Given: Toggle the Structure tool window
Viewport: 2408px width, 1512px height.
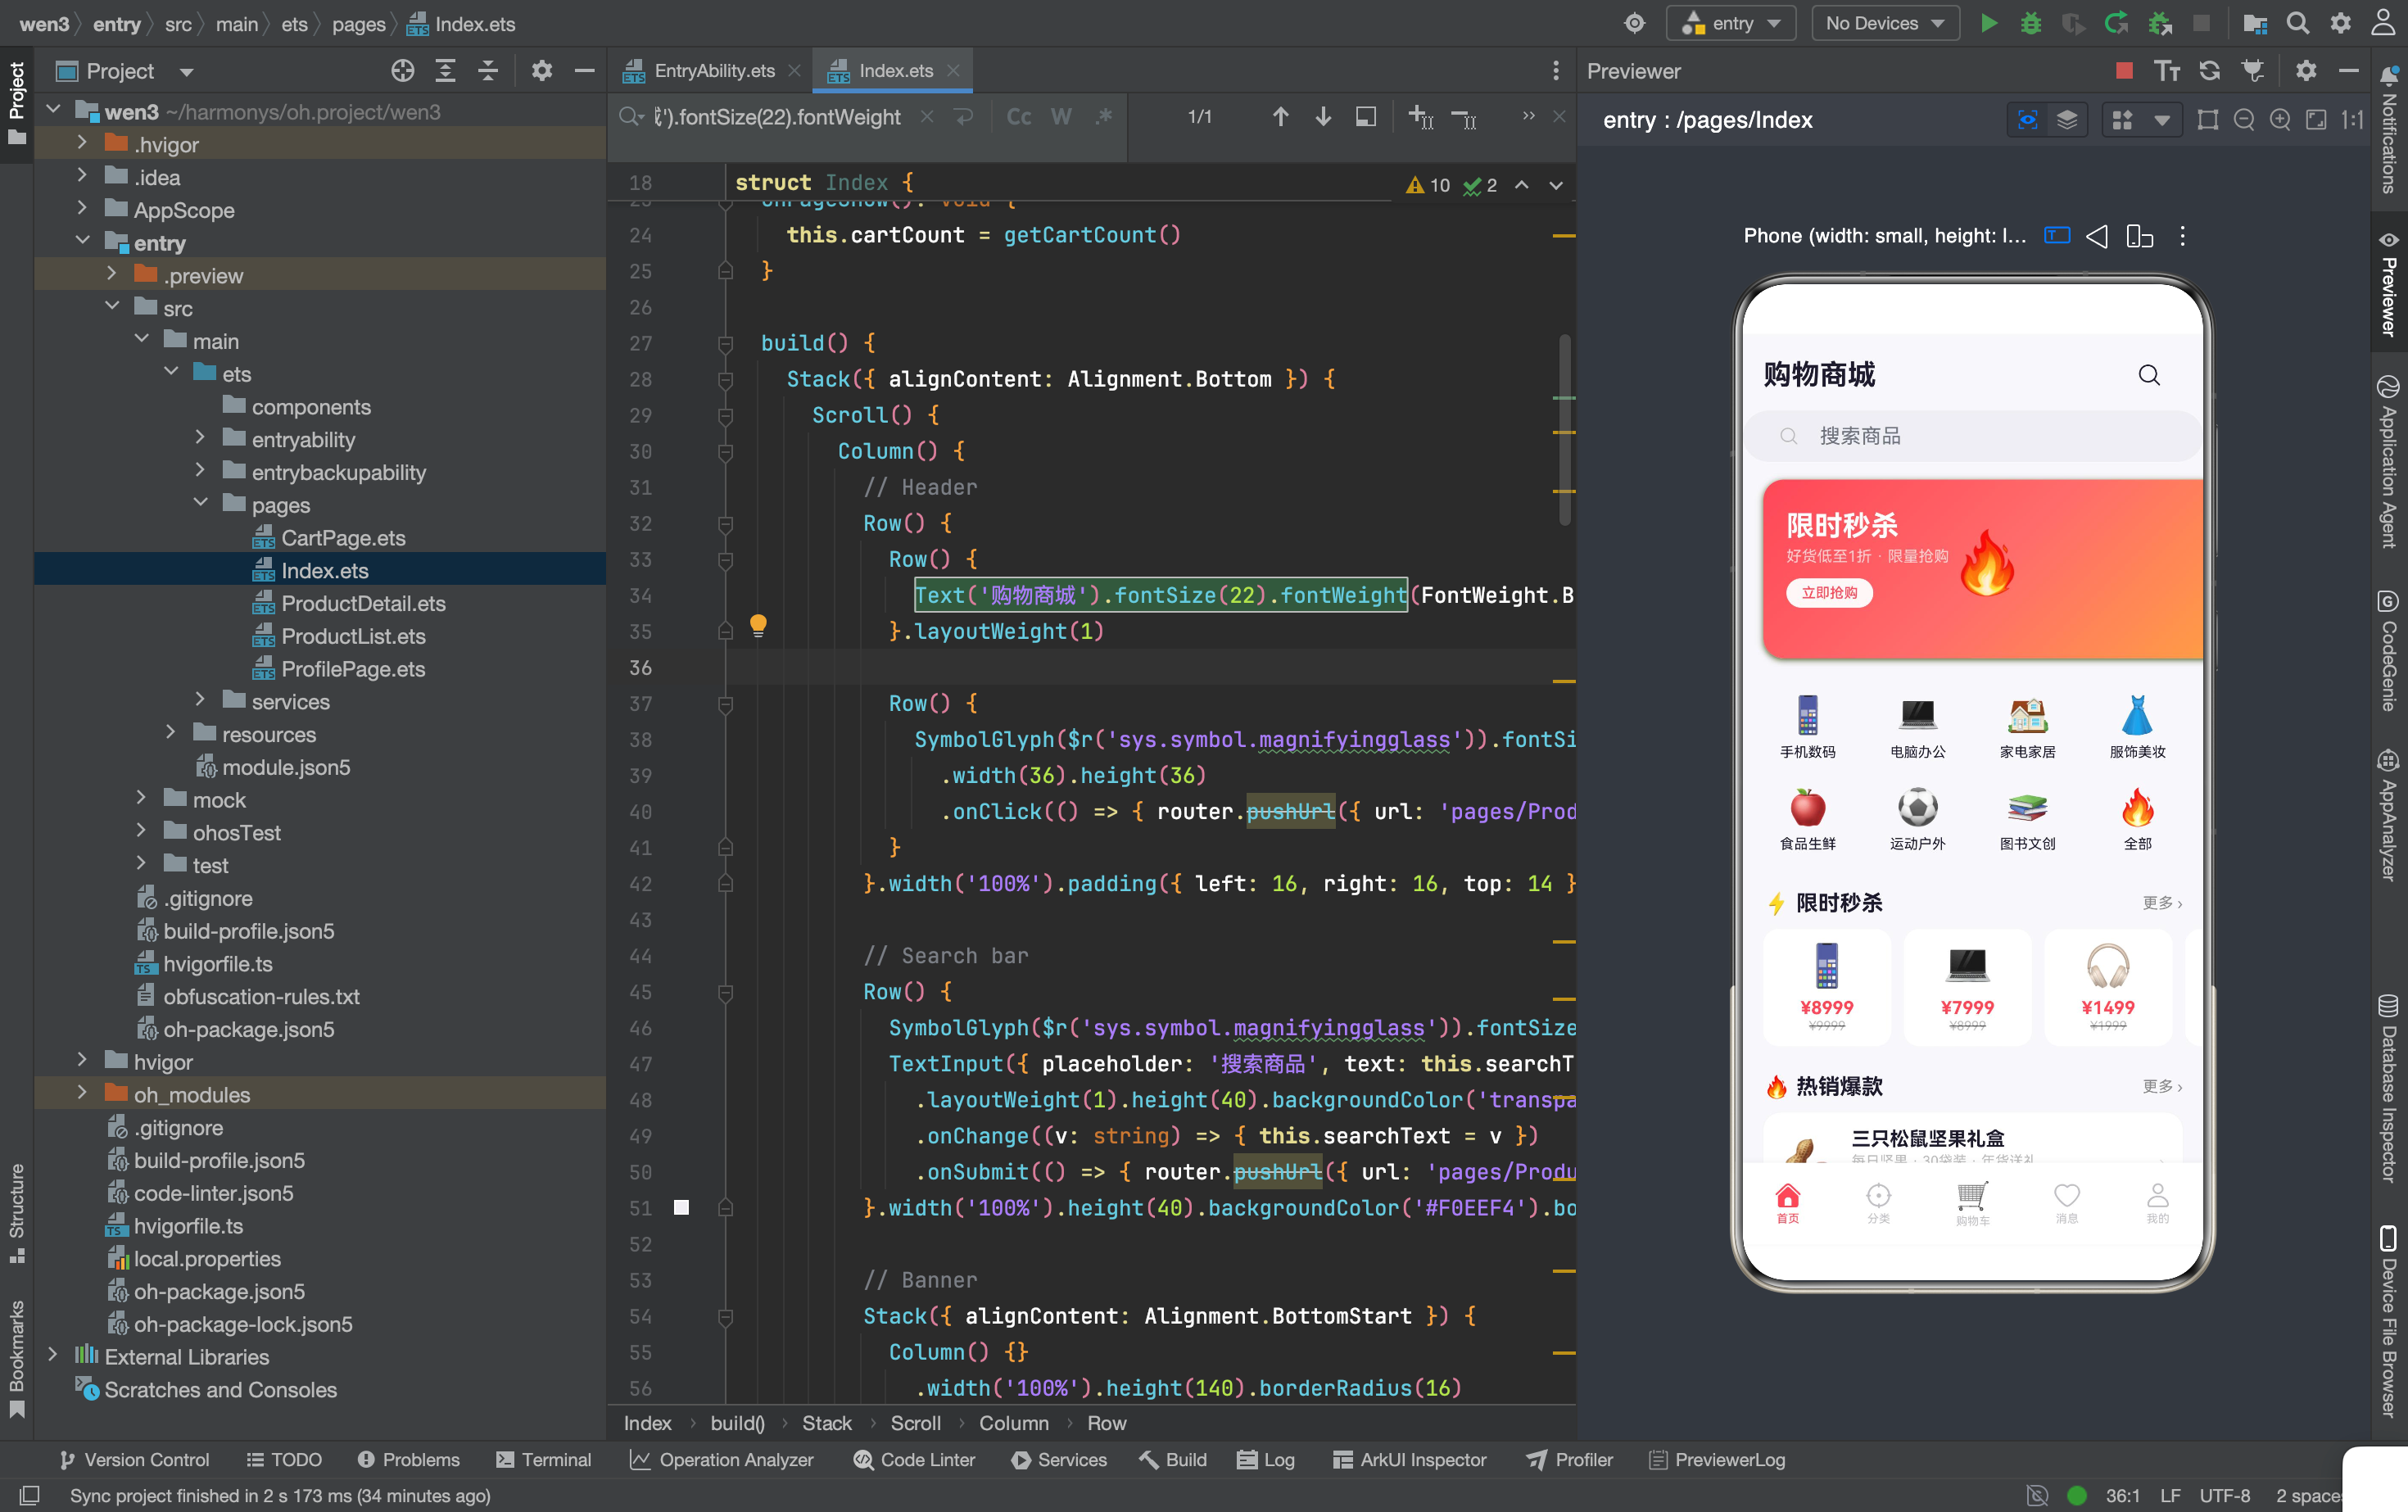Looking at the screenshot, I should [x=16, y=1212].
